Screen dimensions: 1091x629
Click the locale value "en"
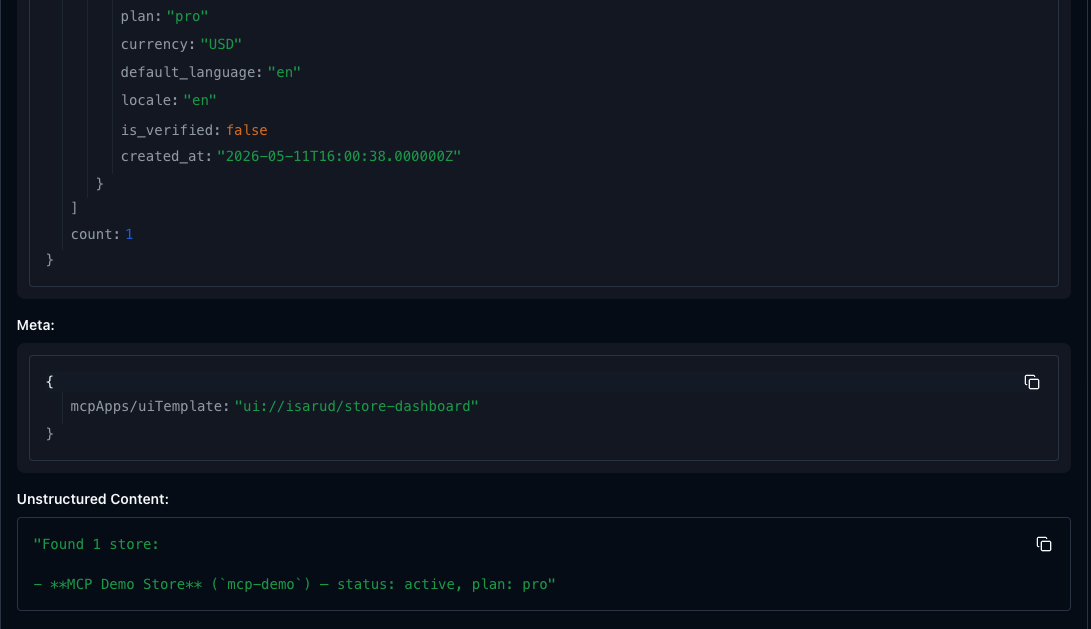(x=200, y=100)
